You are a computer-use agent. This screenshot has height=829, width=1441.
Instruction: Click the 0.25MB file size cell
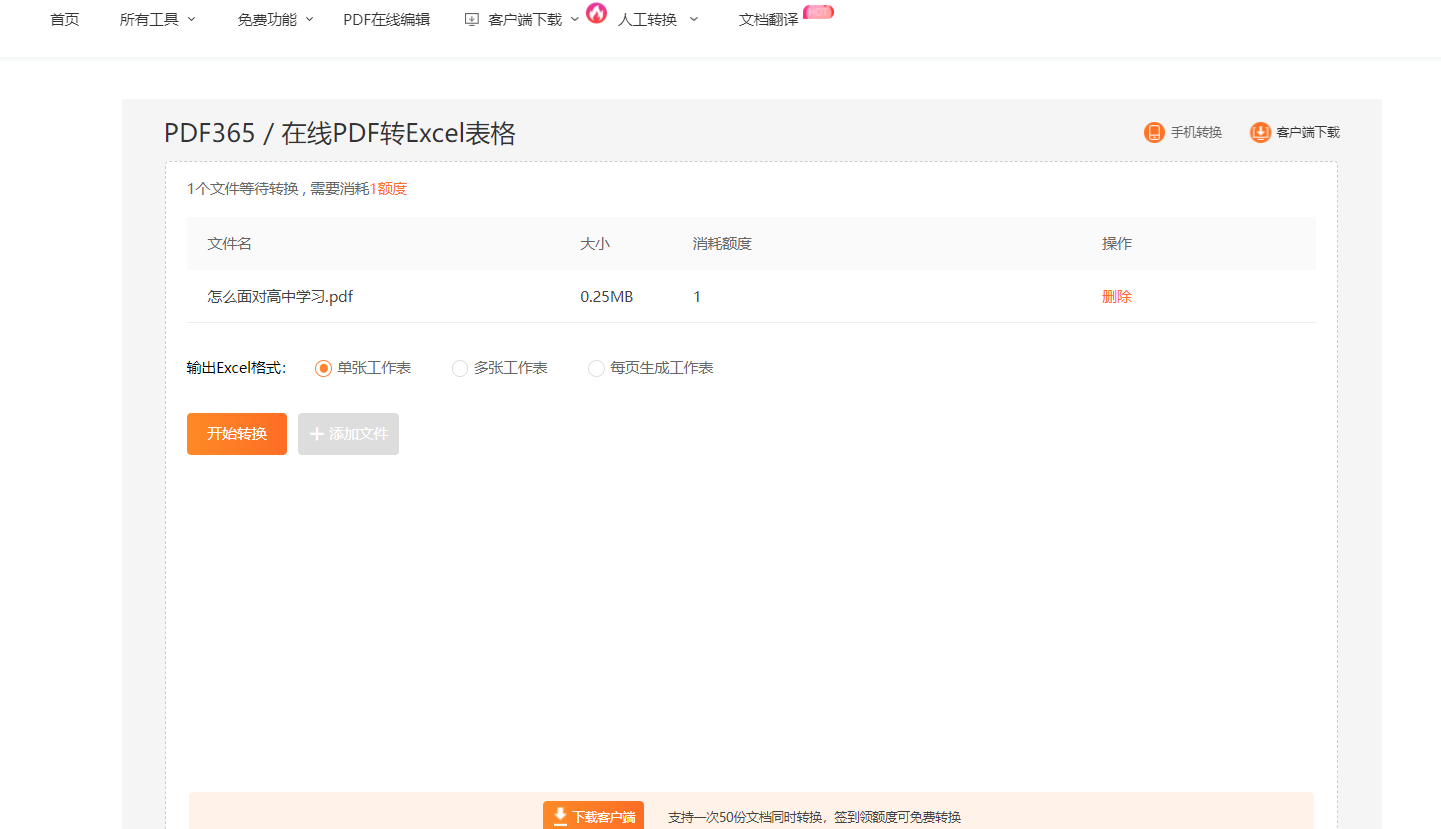pyautogui.click(x=607, y=297)
